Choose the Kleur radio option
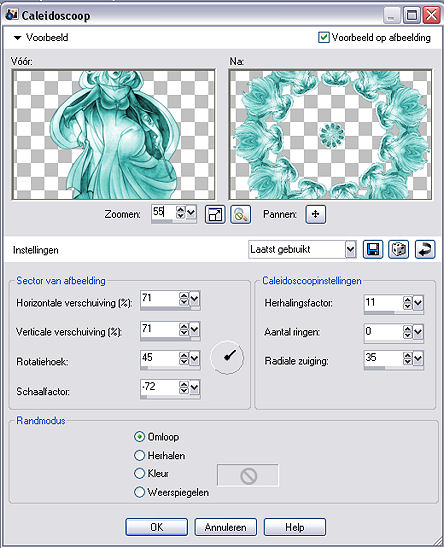The width and height of the screenshot is (444, 548). 139,473
